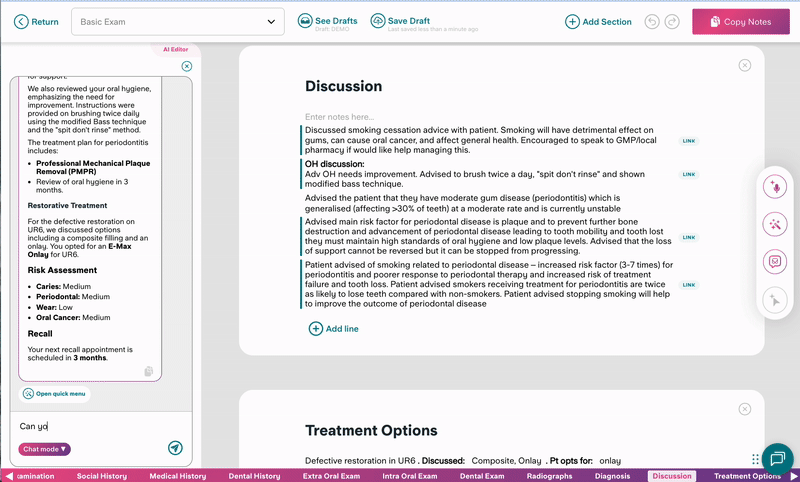This screenshot has width=800, height=482.
Task: Close the AI Editor panel
Action: [187, 66]
